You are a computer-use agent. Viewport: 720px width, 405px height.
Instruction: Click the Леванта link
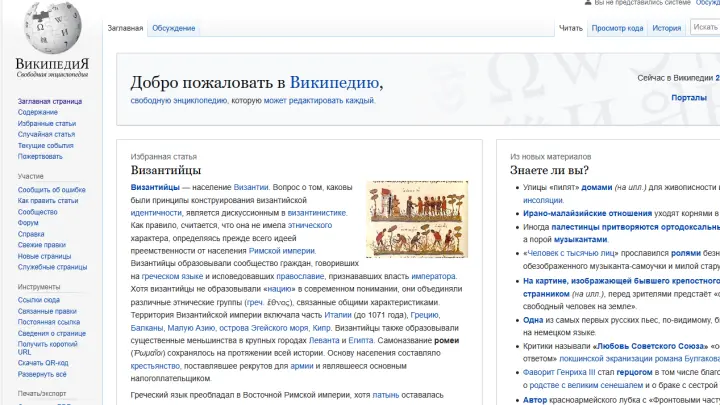tap(324, 341)
